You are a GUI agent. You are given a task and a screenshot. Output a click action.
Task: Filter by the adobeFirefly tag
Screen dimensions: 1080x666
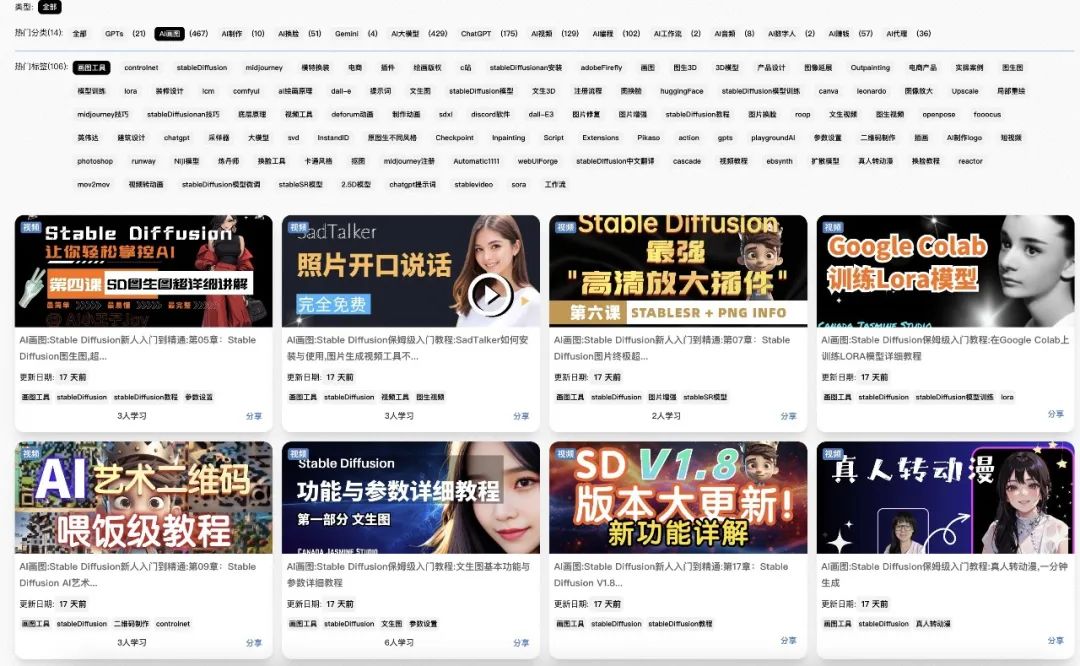tap(601, 67)
